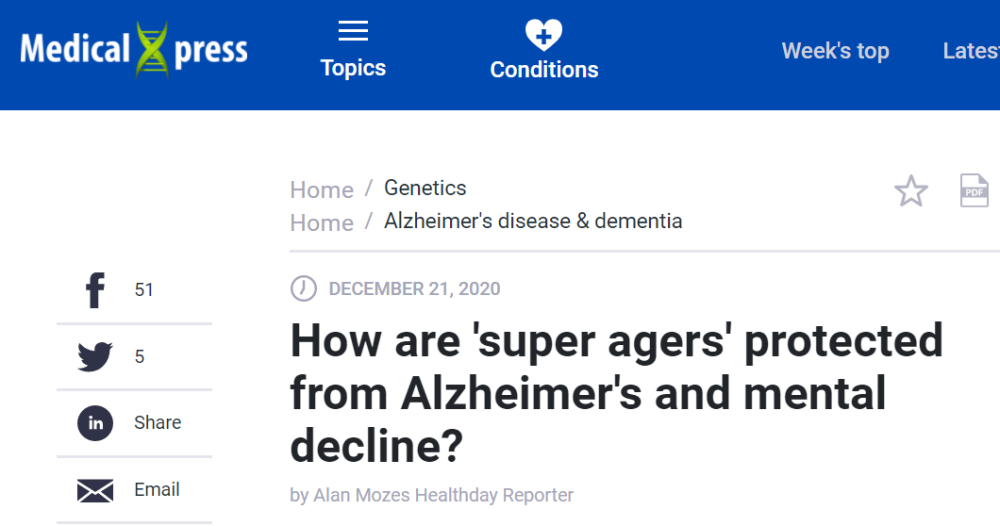
Task: Click the Conditions heart icon
Action: [x=544, y=34]
